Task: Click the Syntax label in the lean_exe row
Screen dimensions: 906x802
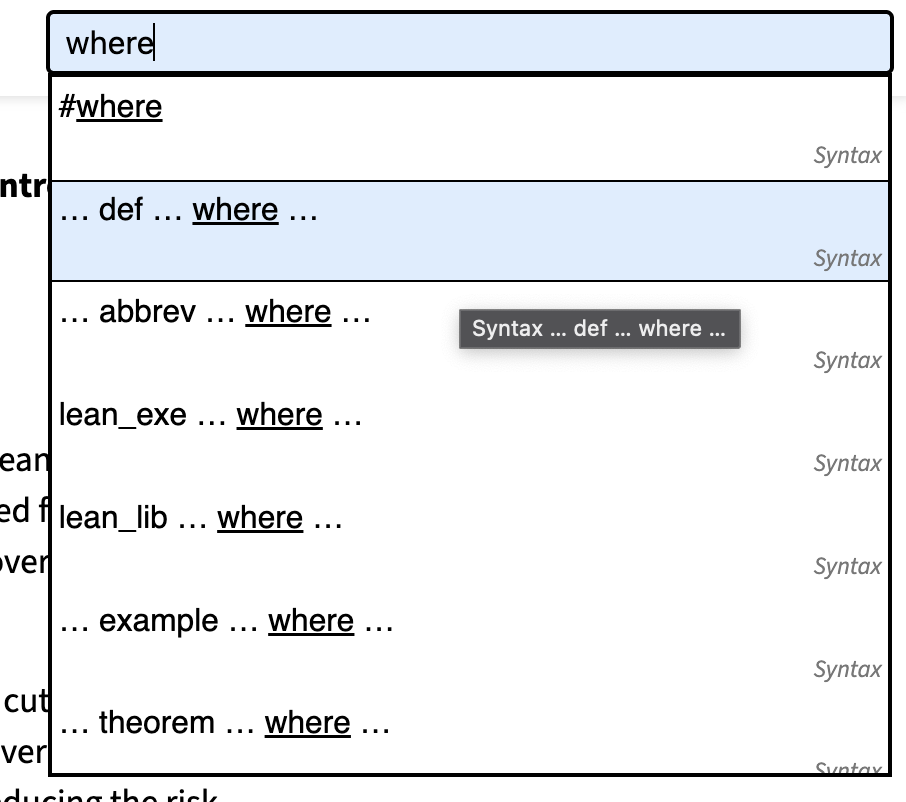Action: (x=847, y=464)
